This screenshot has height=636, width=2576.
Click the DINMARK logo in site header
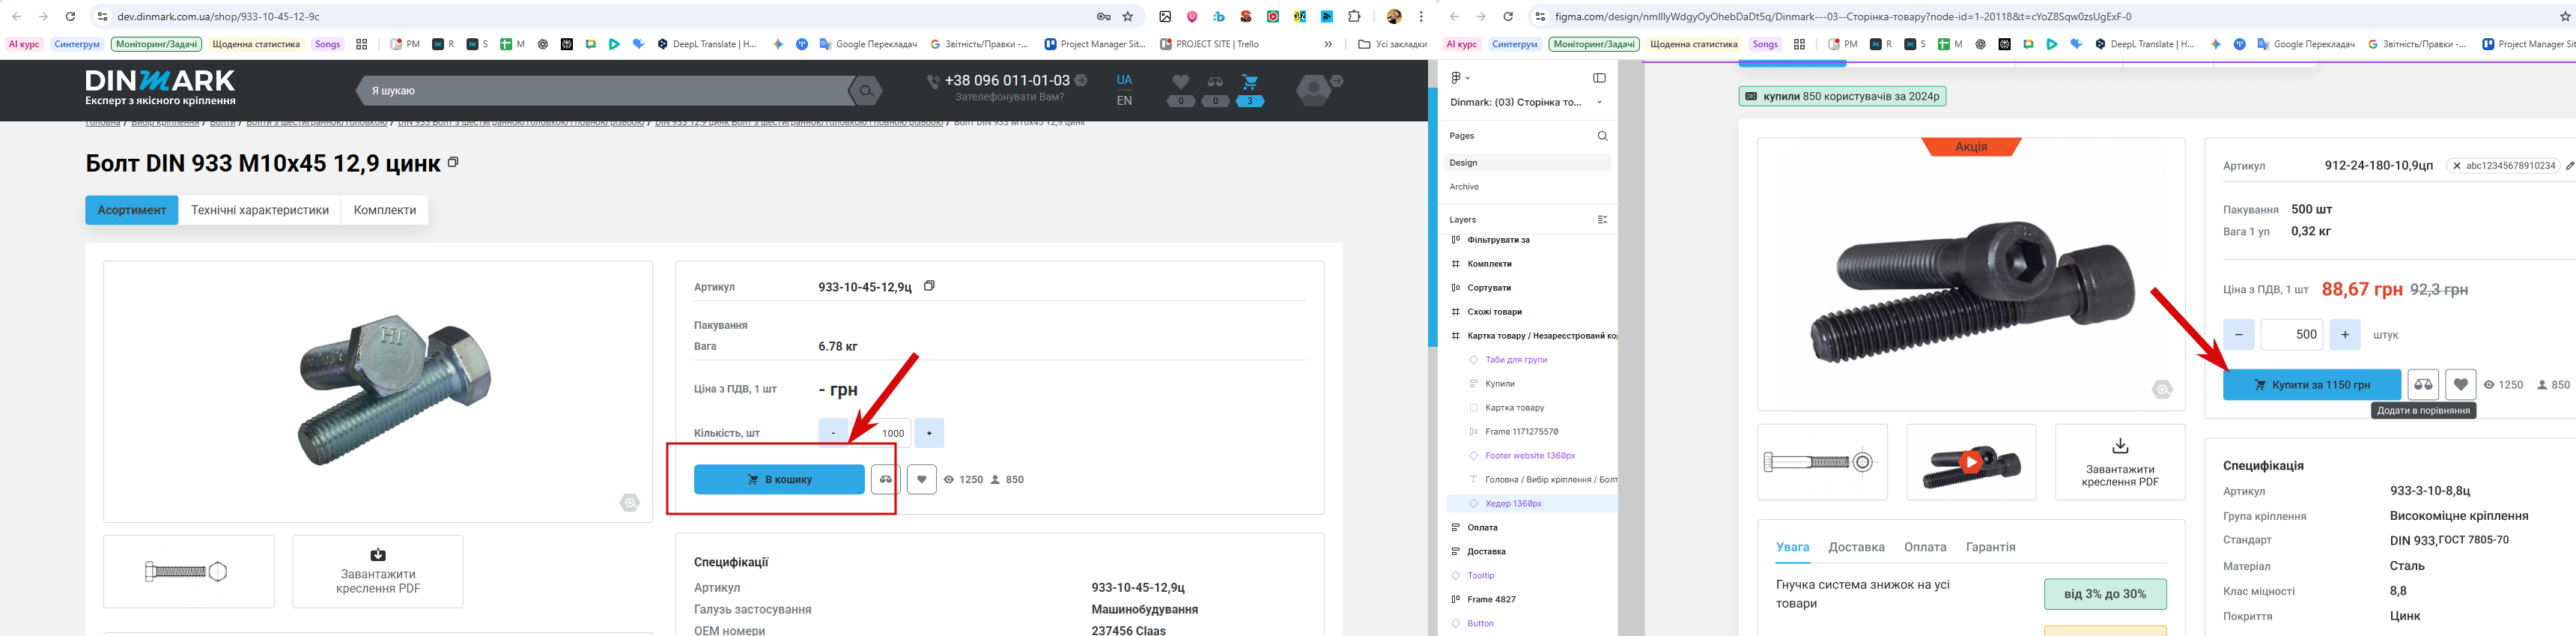coord(160,87)
